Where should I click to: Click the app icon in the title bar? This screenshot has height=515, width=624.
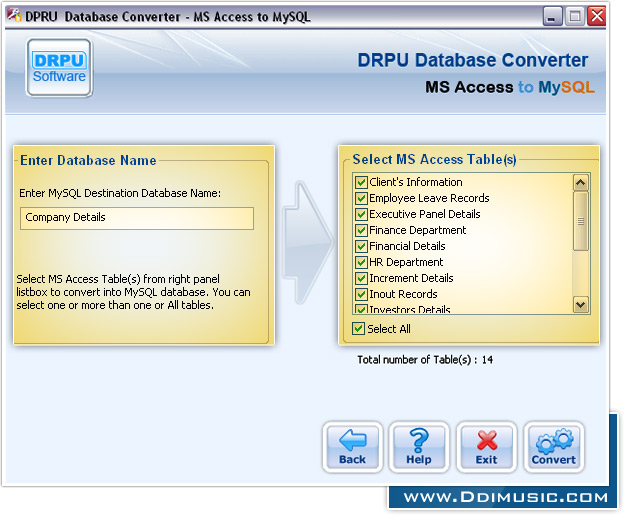pyautogui.click(x=14, y=16)
